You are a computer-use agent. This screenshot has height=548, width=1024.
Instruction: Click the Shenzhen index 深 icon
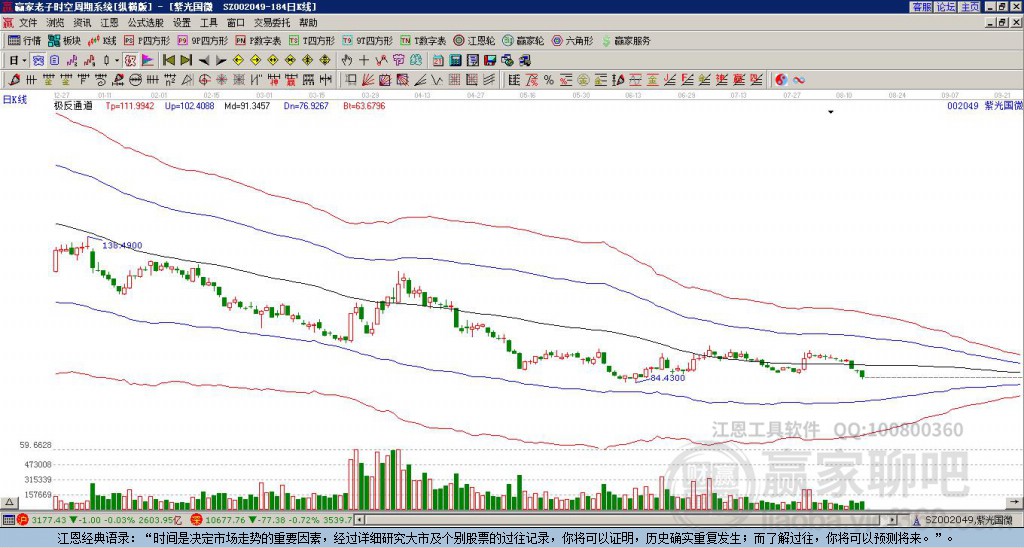(x=196, y=520)
